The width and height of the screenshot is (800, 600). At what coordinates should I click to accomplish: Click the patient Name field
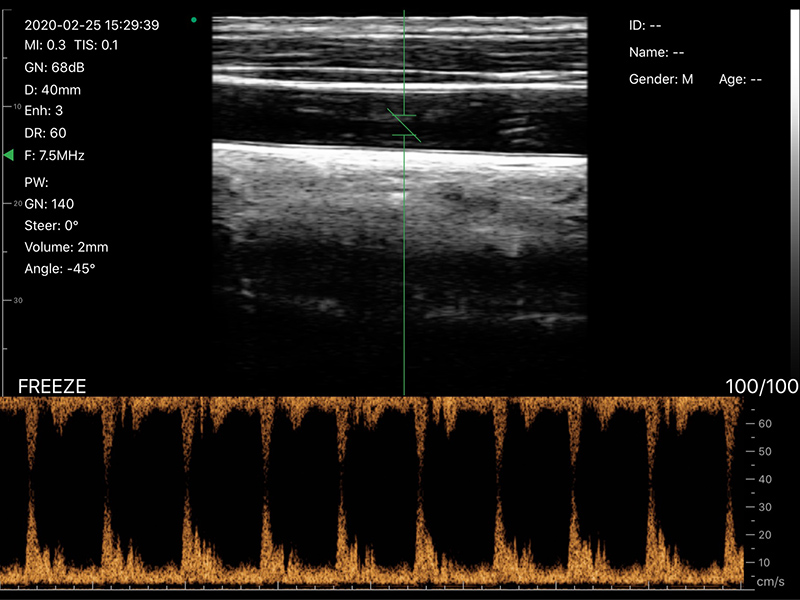point(656,52)
